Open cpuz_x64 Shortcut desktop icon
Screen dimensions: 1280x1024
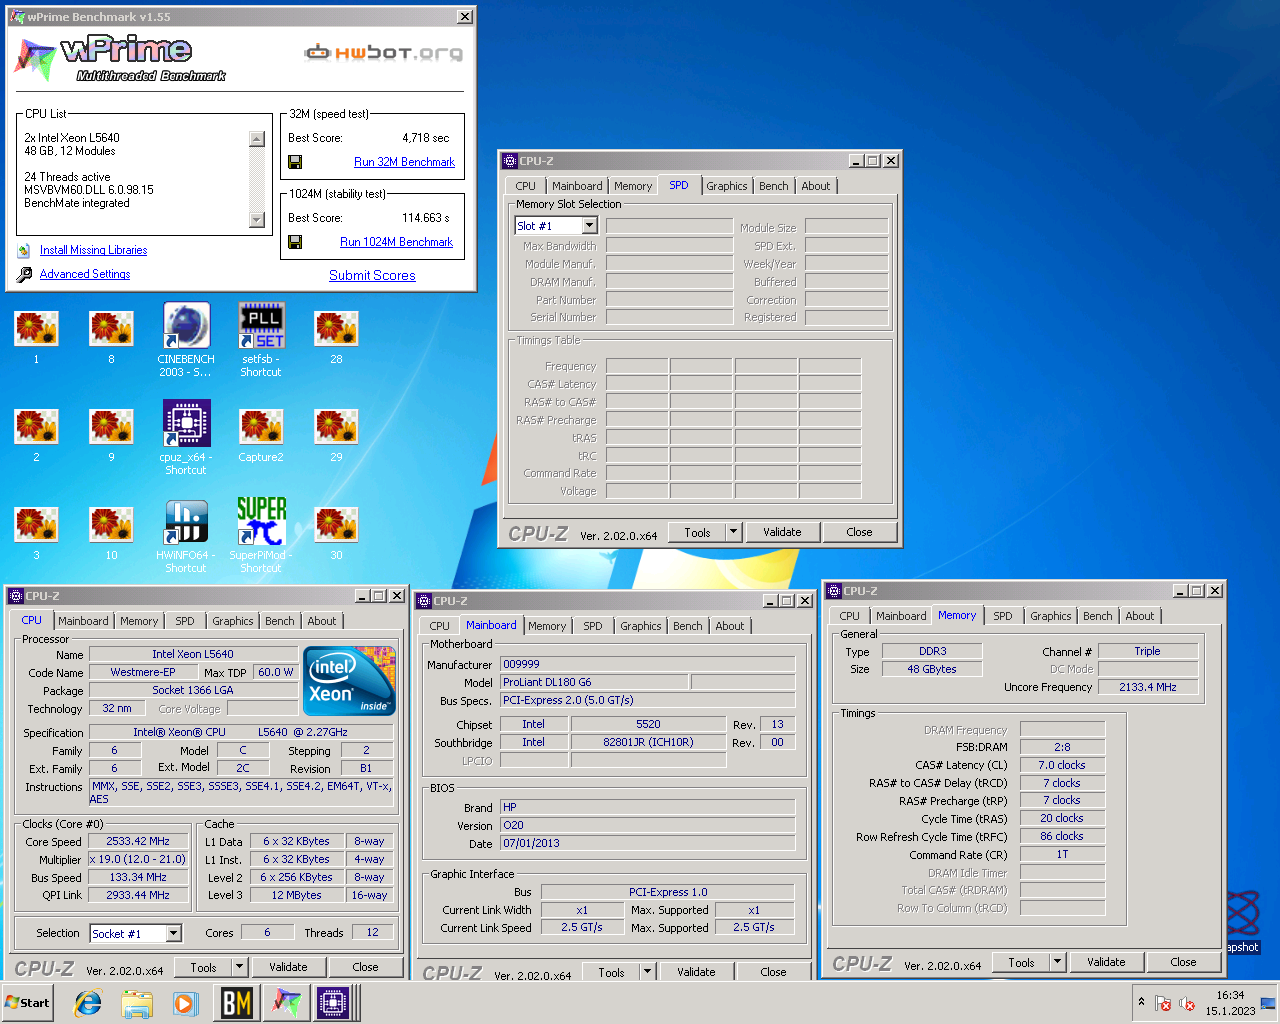click(186, 437)
